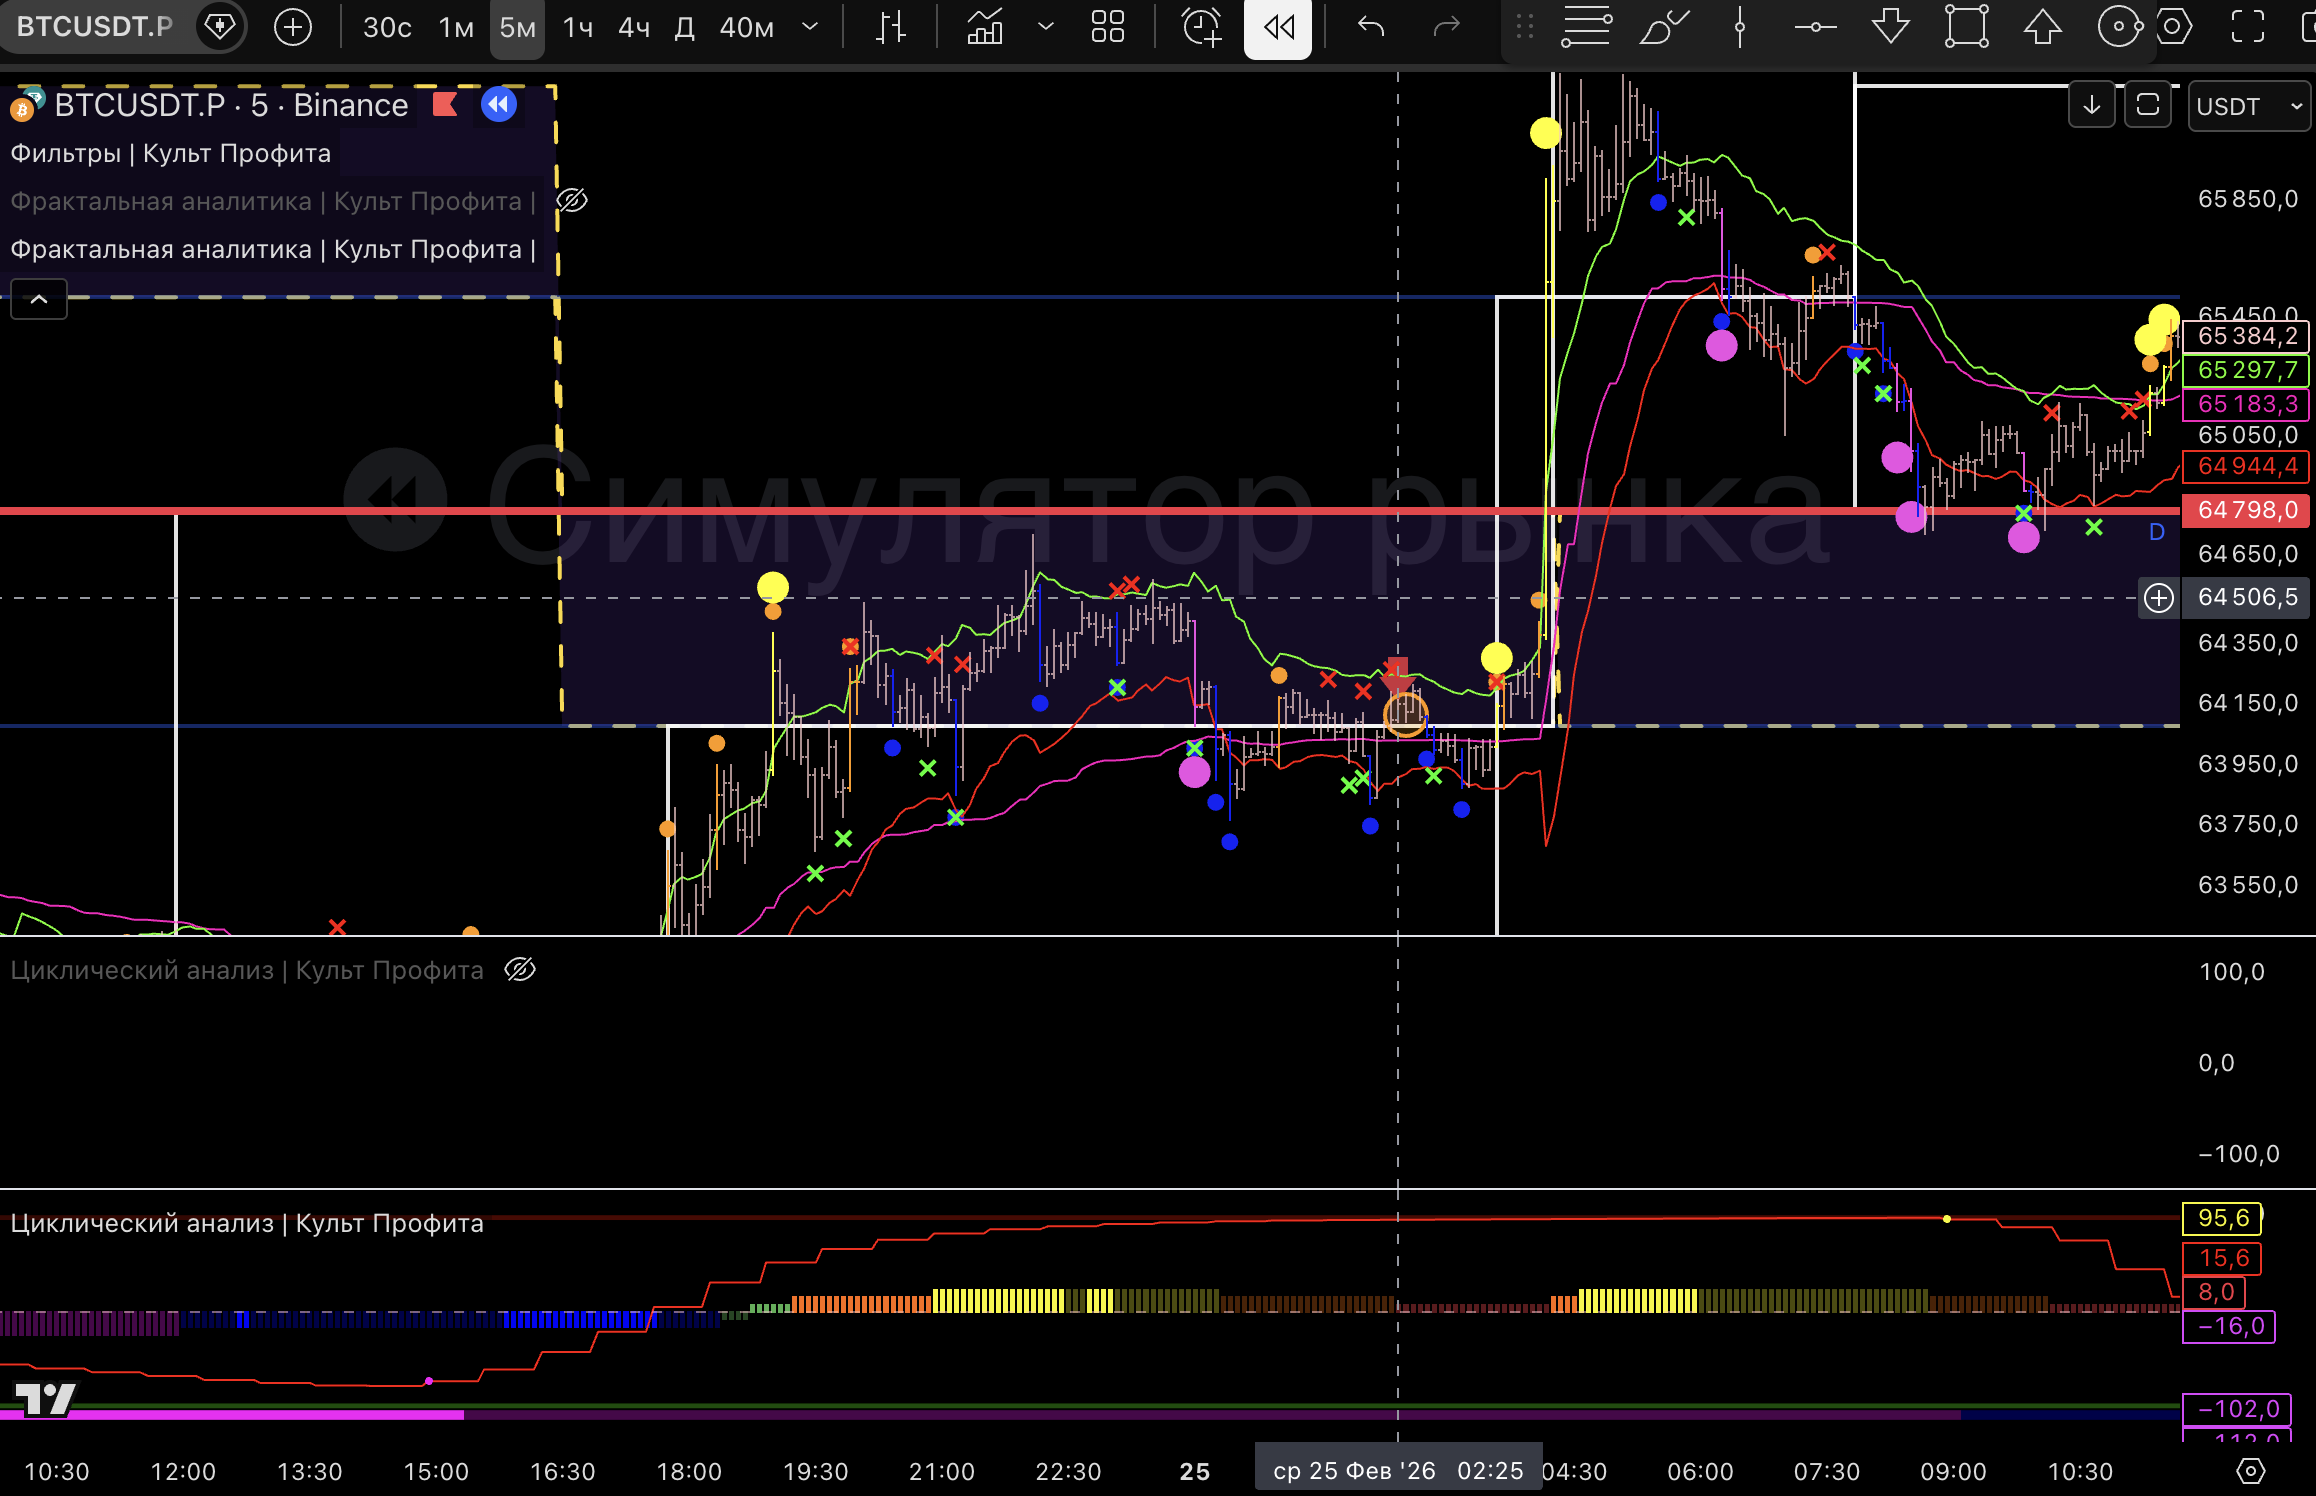Click the bar replay rewind button
The width and height of the screenshot is (2316, 1496).
pyautogui.click(x=1277, y=27)
